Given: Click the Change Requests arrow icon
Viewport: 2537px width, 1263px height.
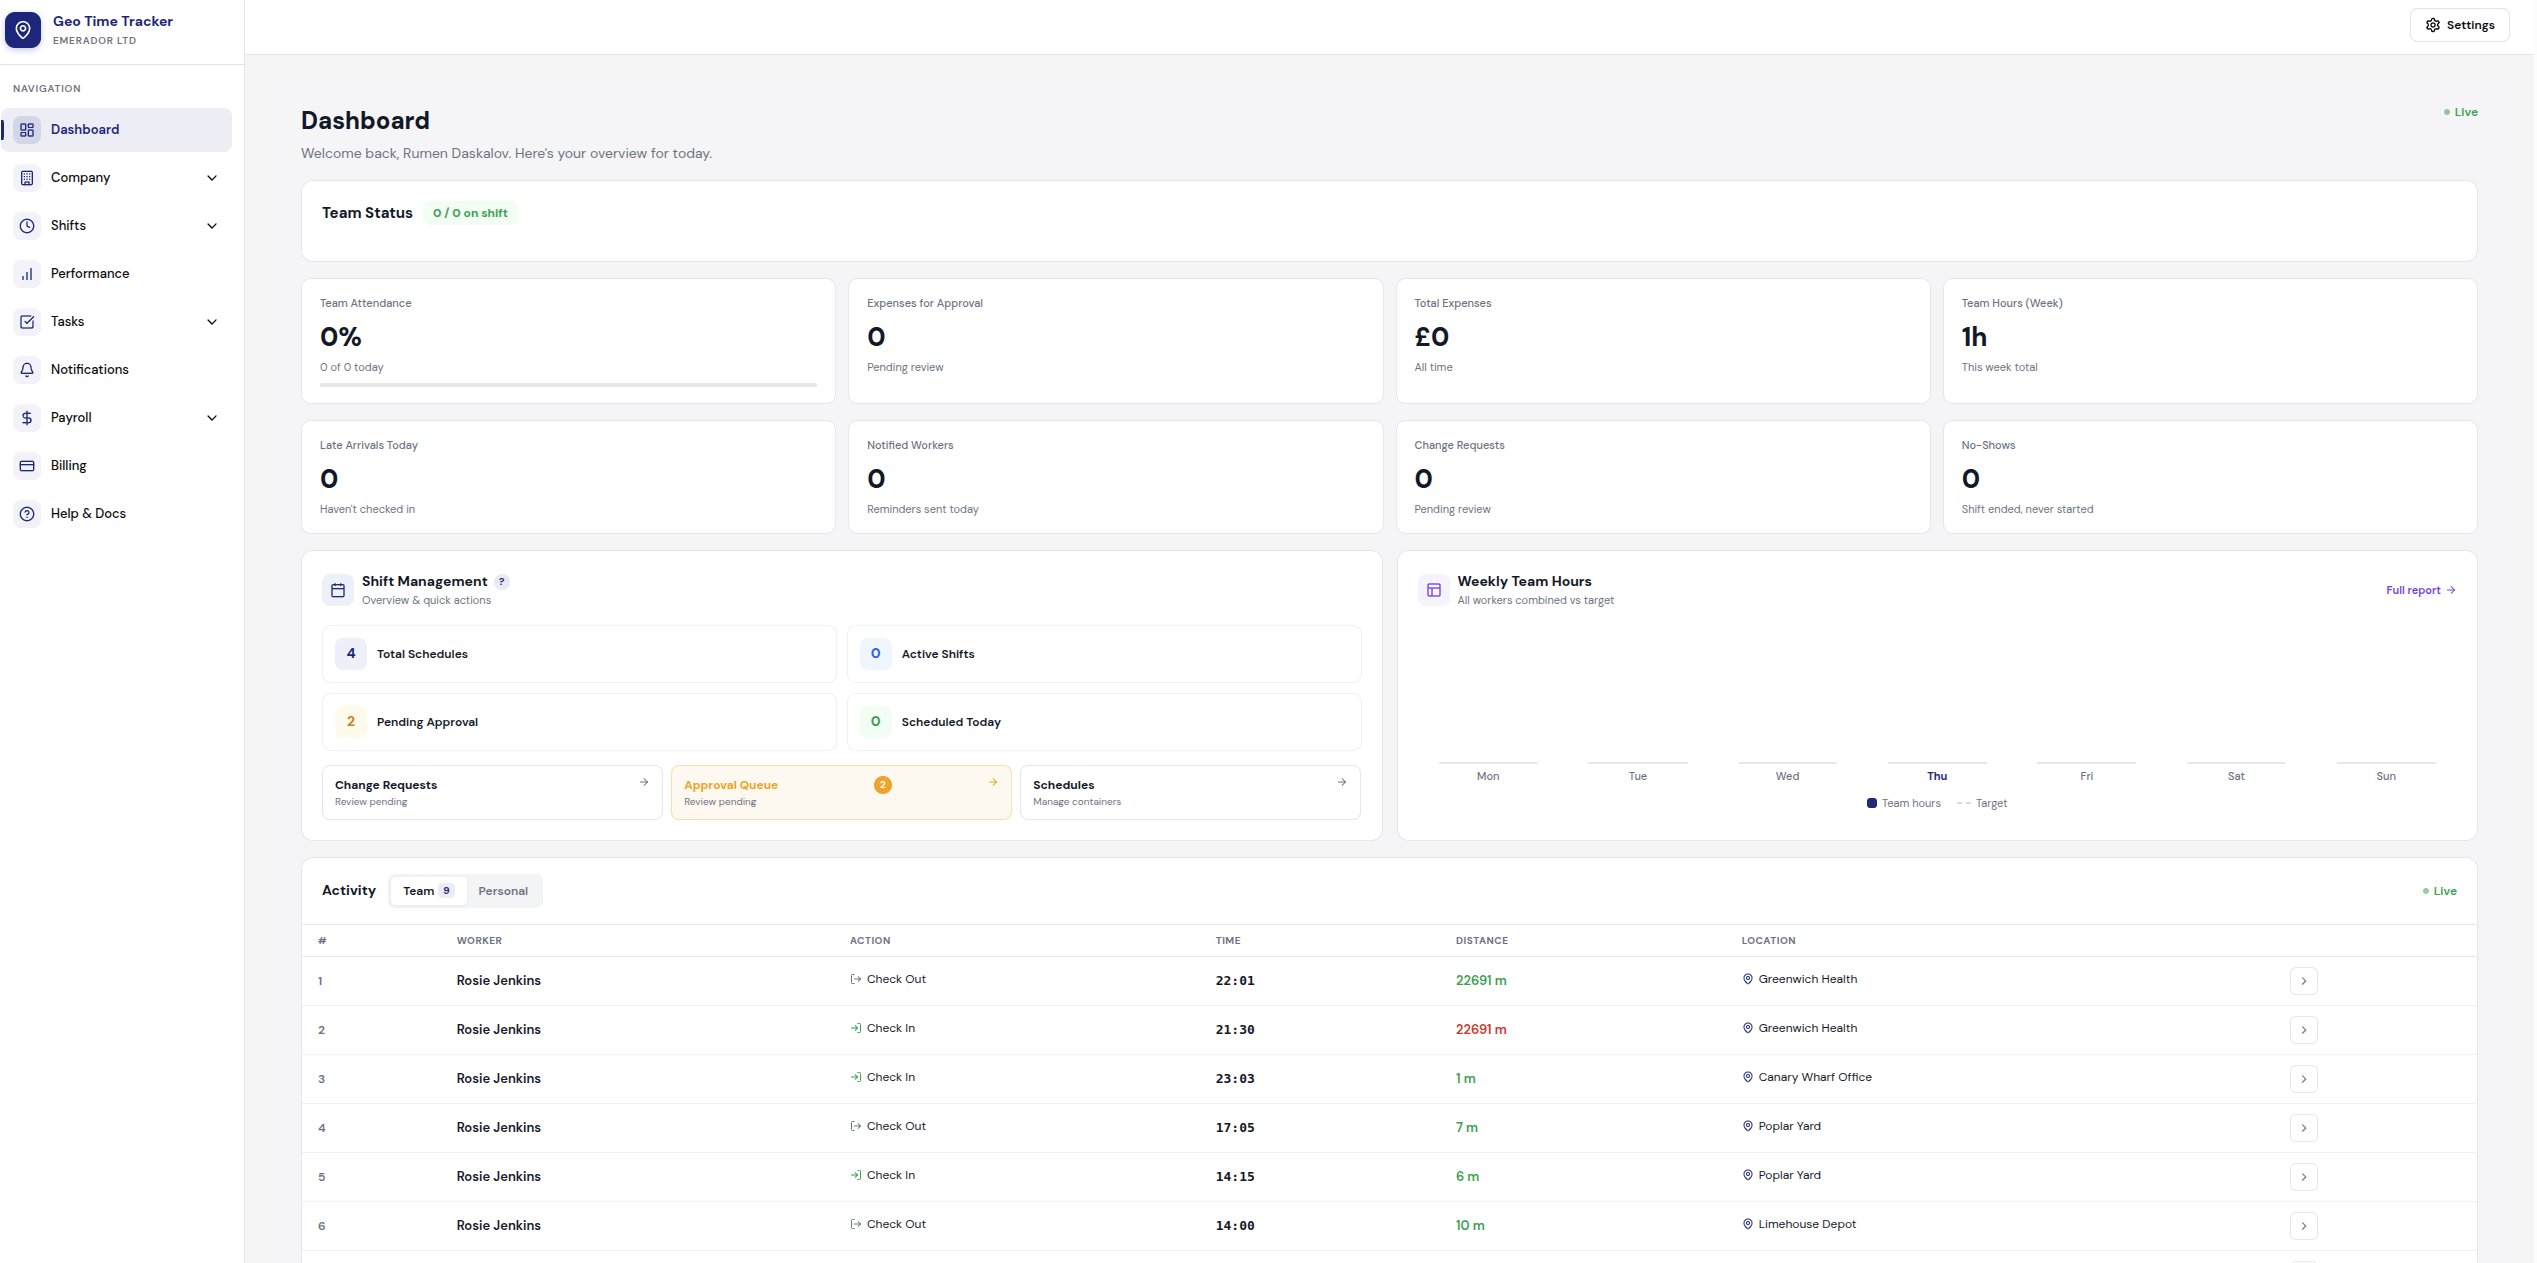Looking at the screenshot, I should (x=644, y=782).
